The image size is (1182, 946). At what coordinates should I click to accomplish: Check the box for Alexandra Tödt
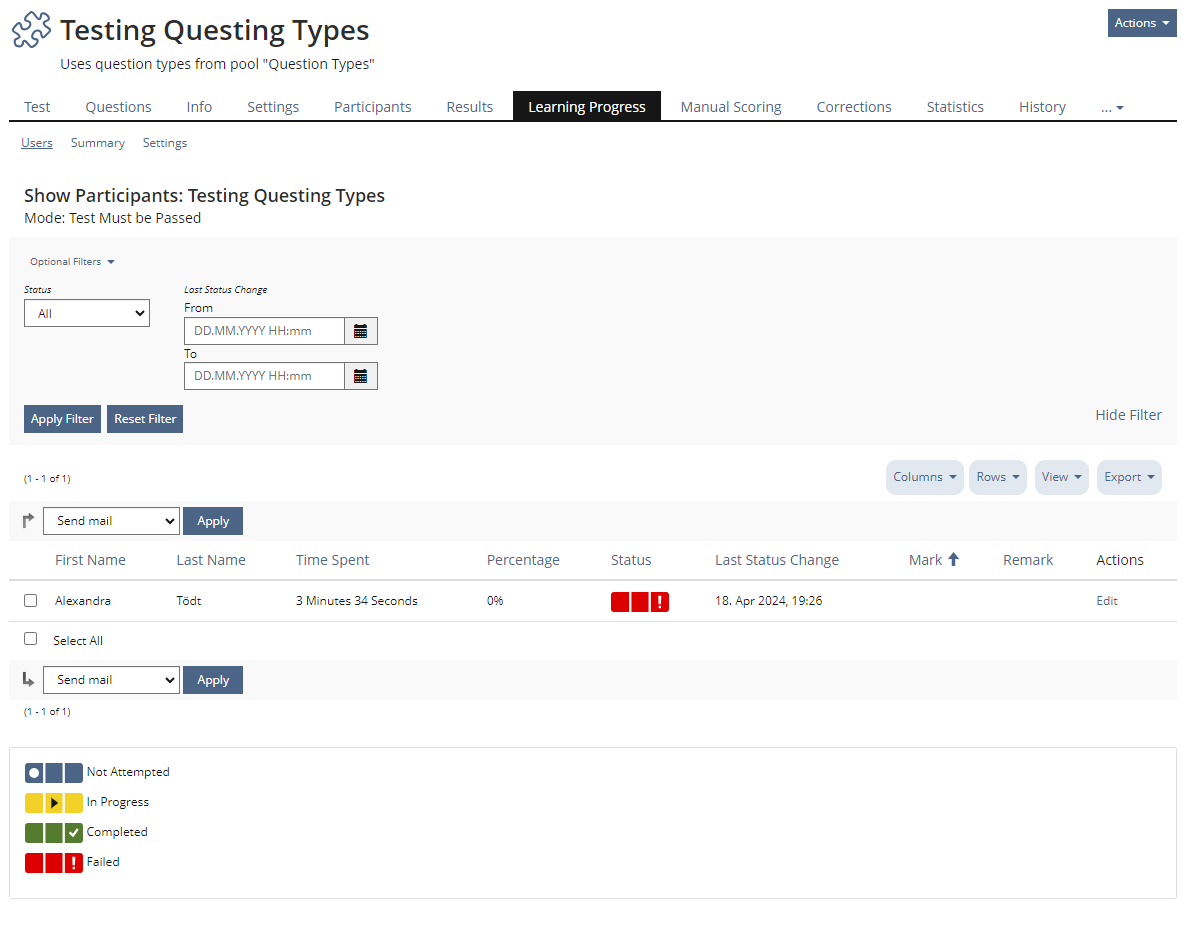(x=31, y=601)
